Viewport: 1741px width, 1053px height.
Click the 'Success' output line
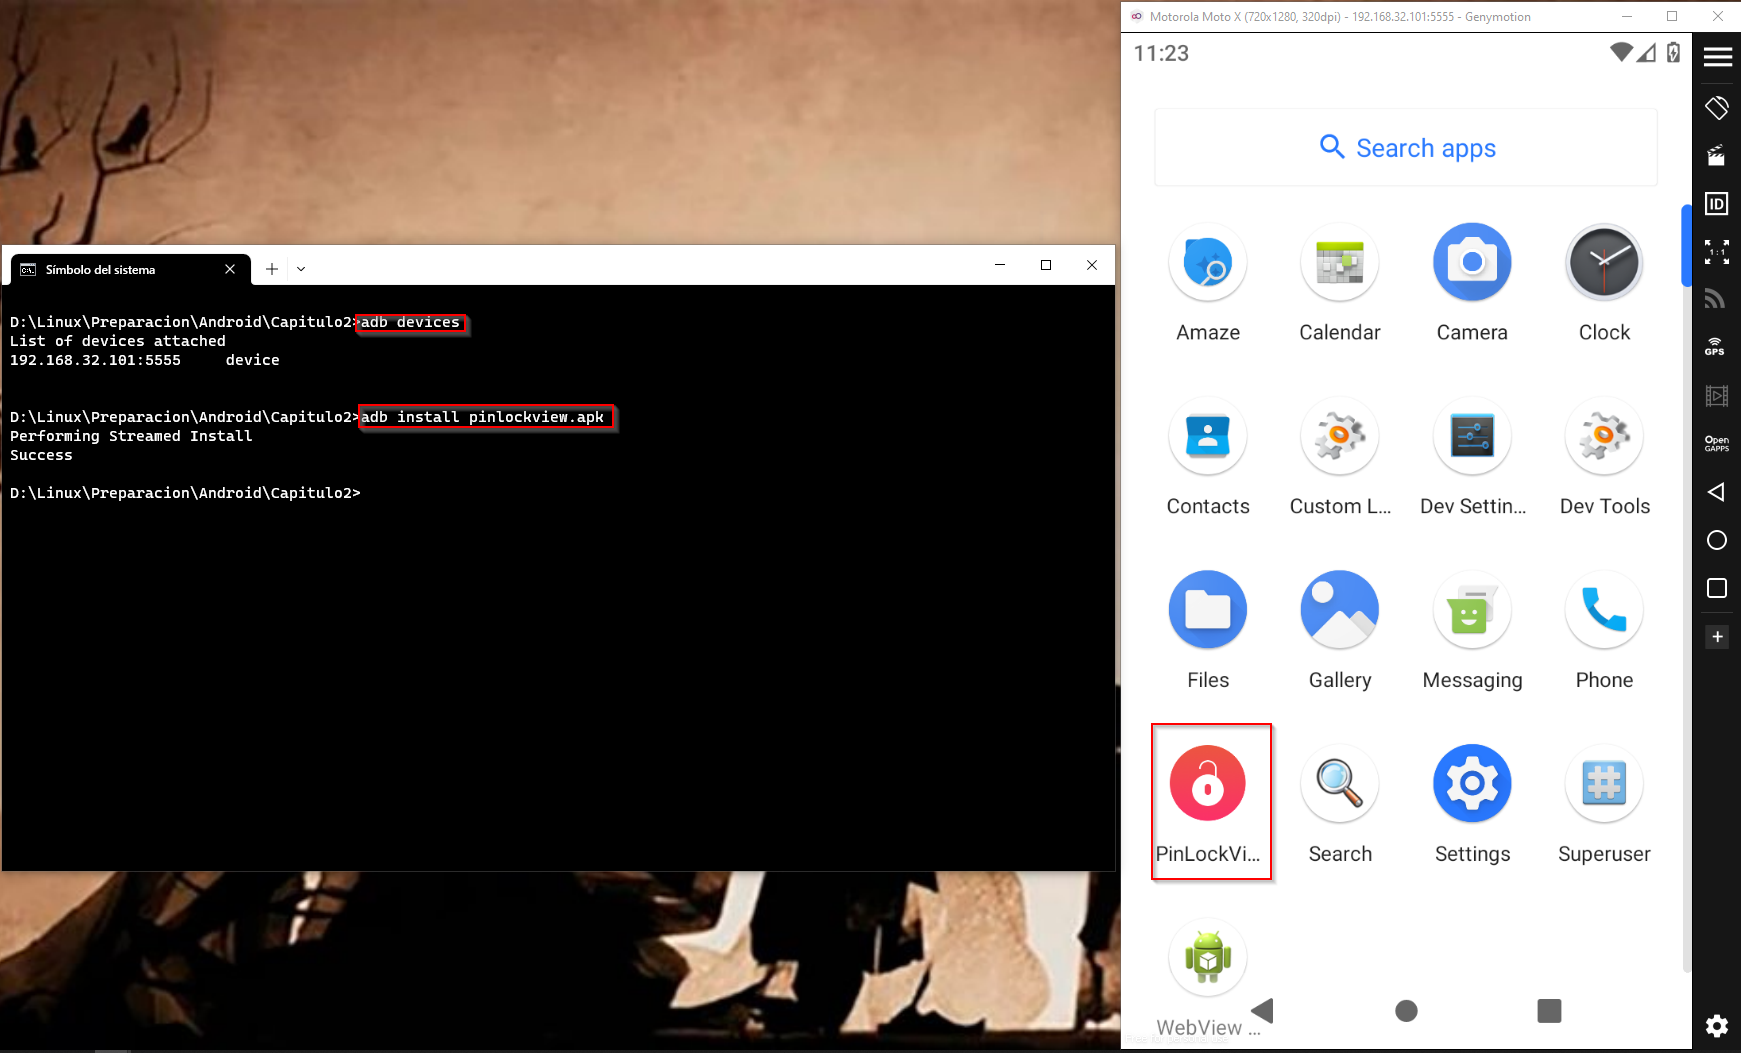[41, 455]
